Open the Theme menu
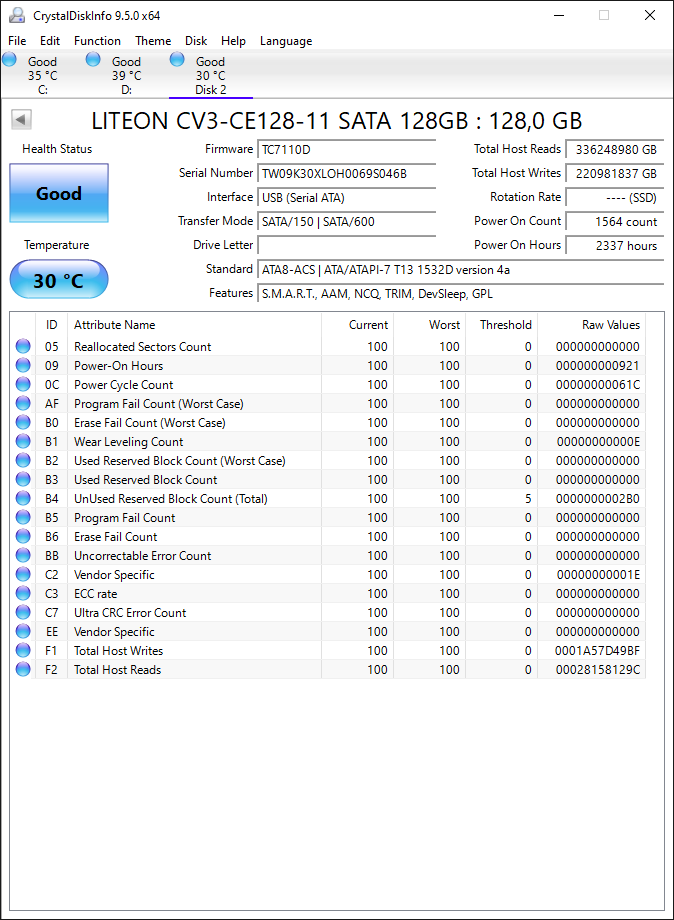This screenshot has width=674, height=920. tap(153, 40)
